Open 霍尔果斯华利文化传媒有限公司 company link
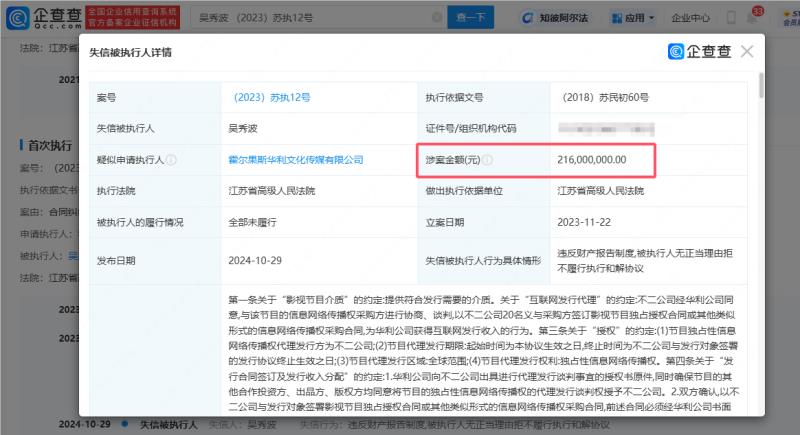 [296, 159]
